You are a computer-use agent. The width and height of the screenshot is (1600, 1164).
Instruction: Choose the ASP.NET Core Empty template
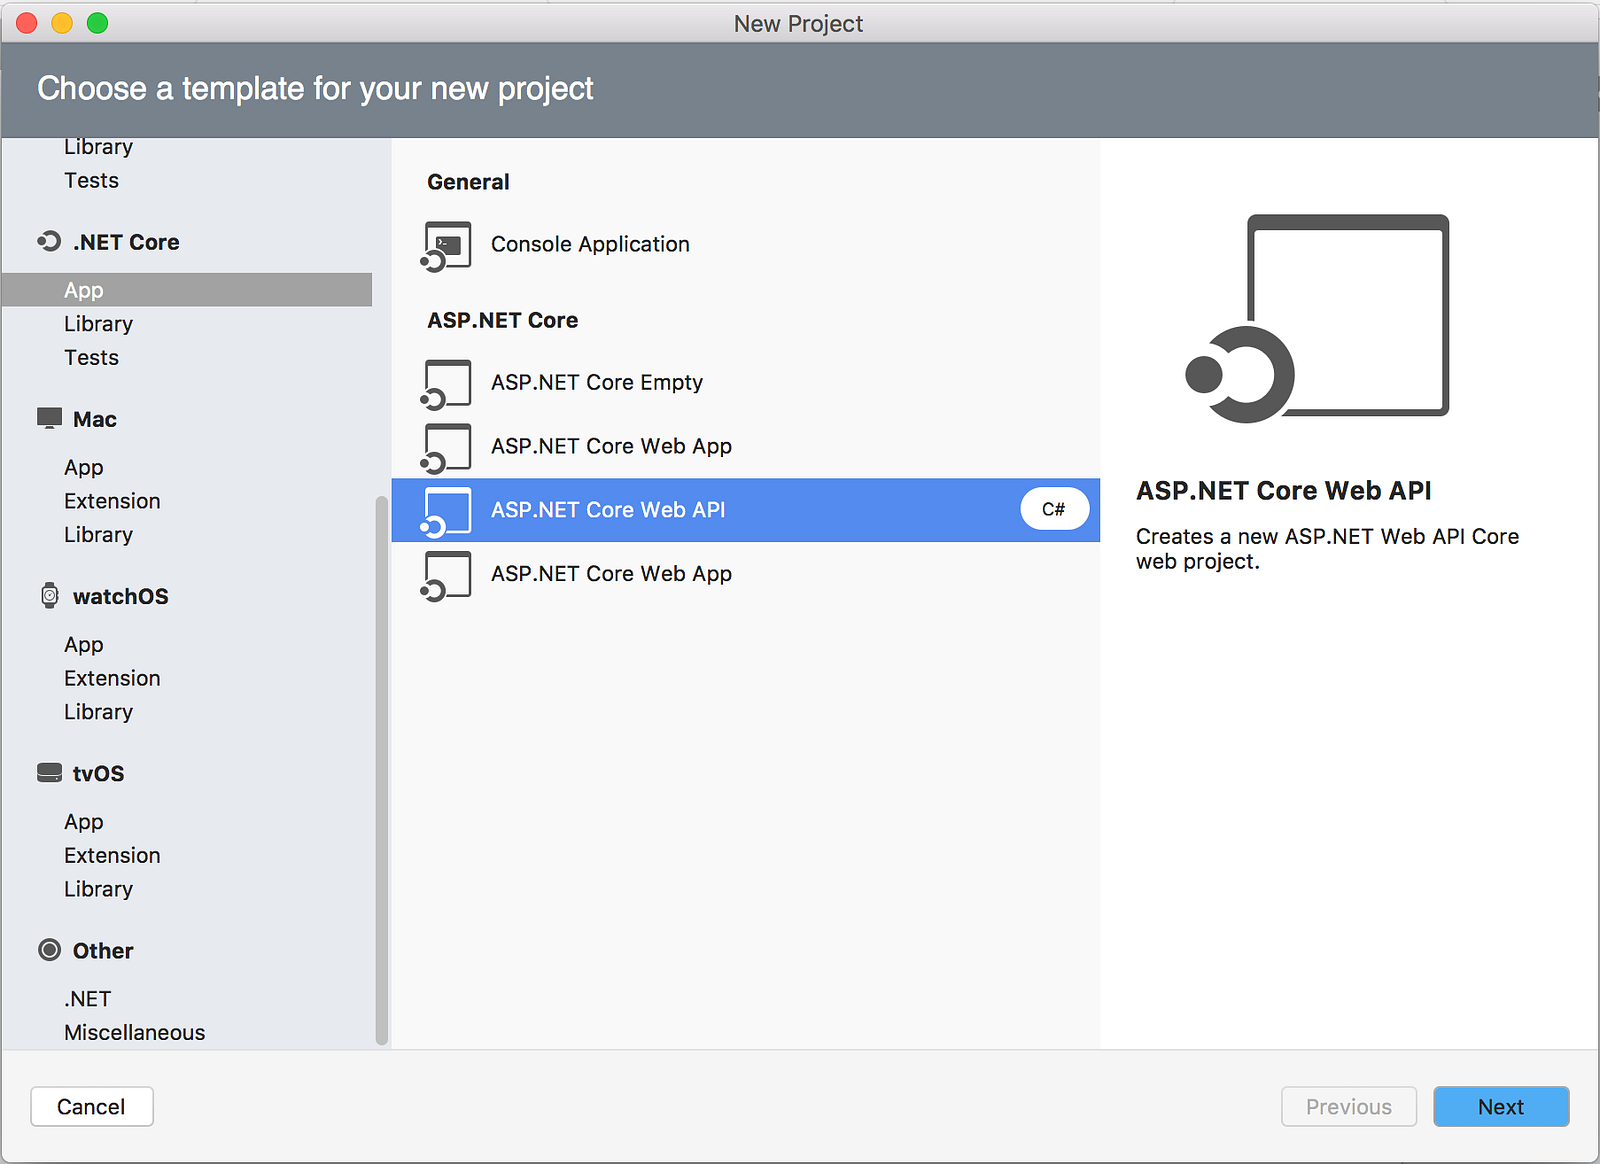pyautogui.click(x=746, y=383)
